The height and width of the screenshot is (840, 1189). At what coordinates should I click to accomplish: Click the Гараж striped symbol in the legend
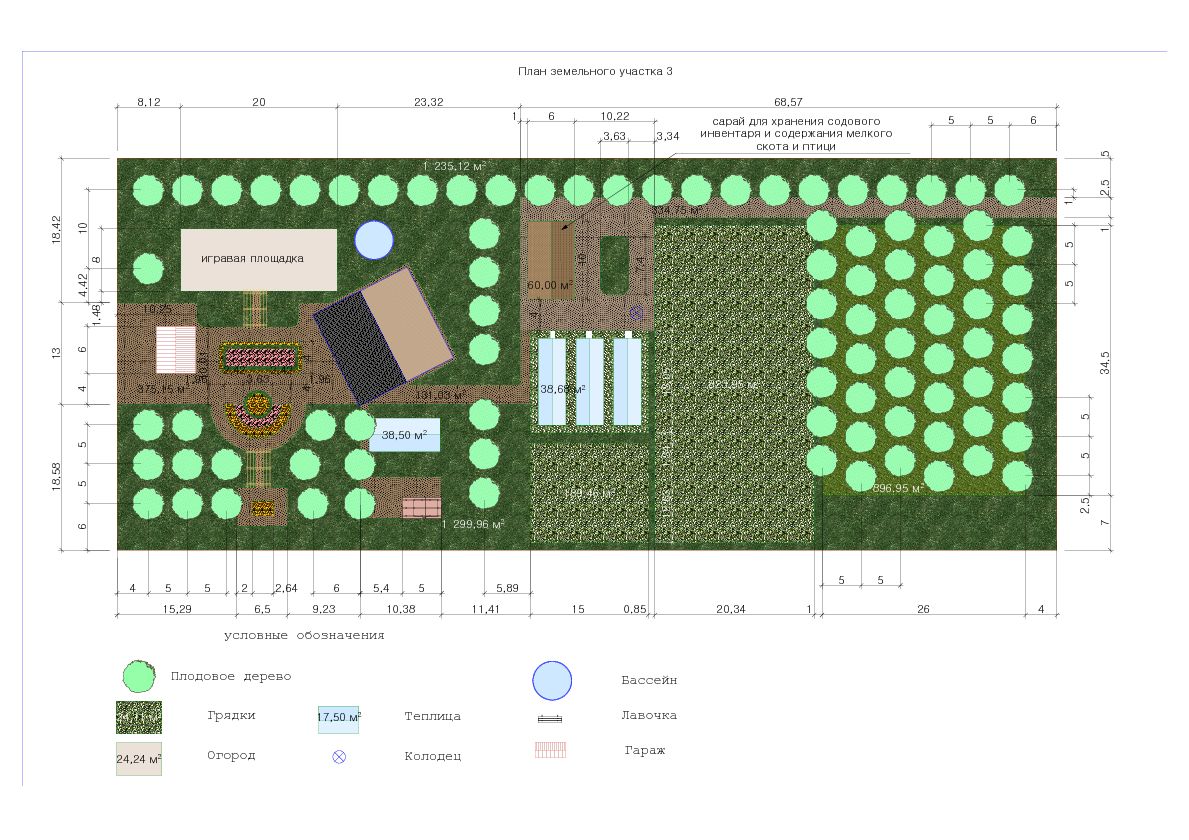click(551, 751)
